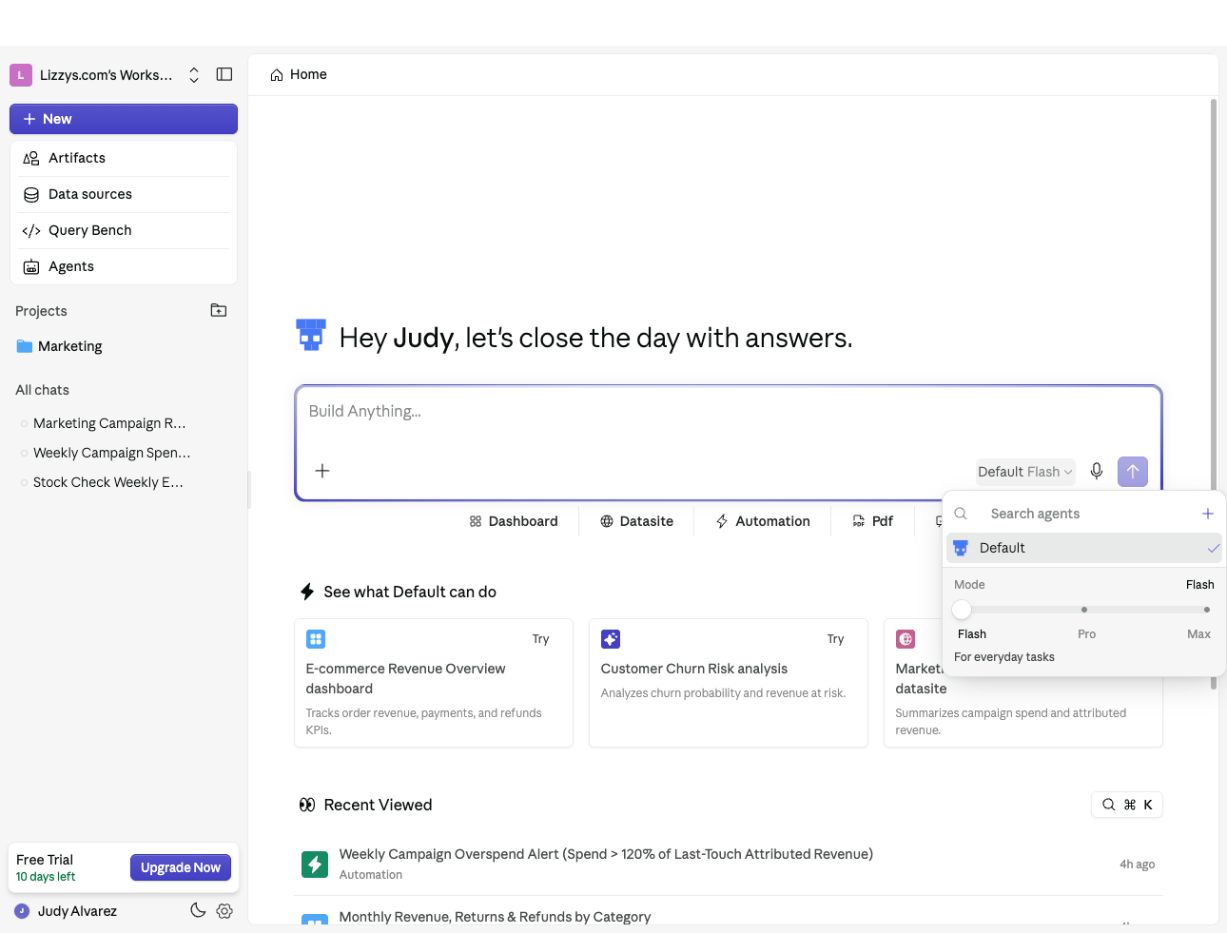Select the Automation quick action
This screenshot has width=1227, height=933.
[x=763, y=521]
